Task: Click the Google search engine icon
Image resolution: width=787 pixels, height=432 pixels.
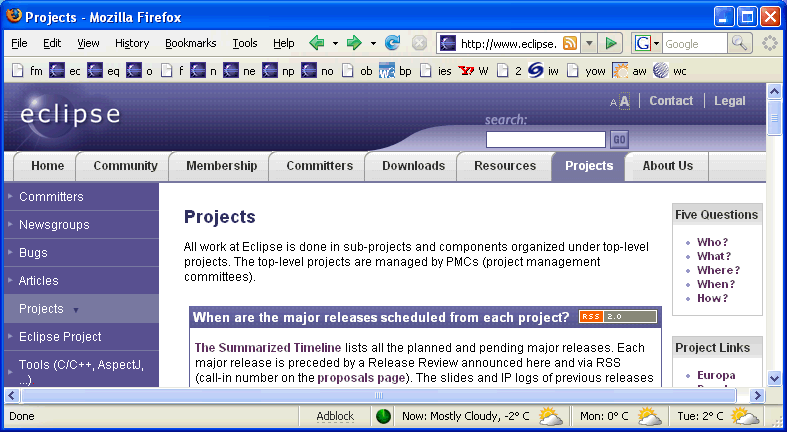Action: pos(642,44)
